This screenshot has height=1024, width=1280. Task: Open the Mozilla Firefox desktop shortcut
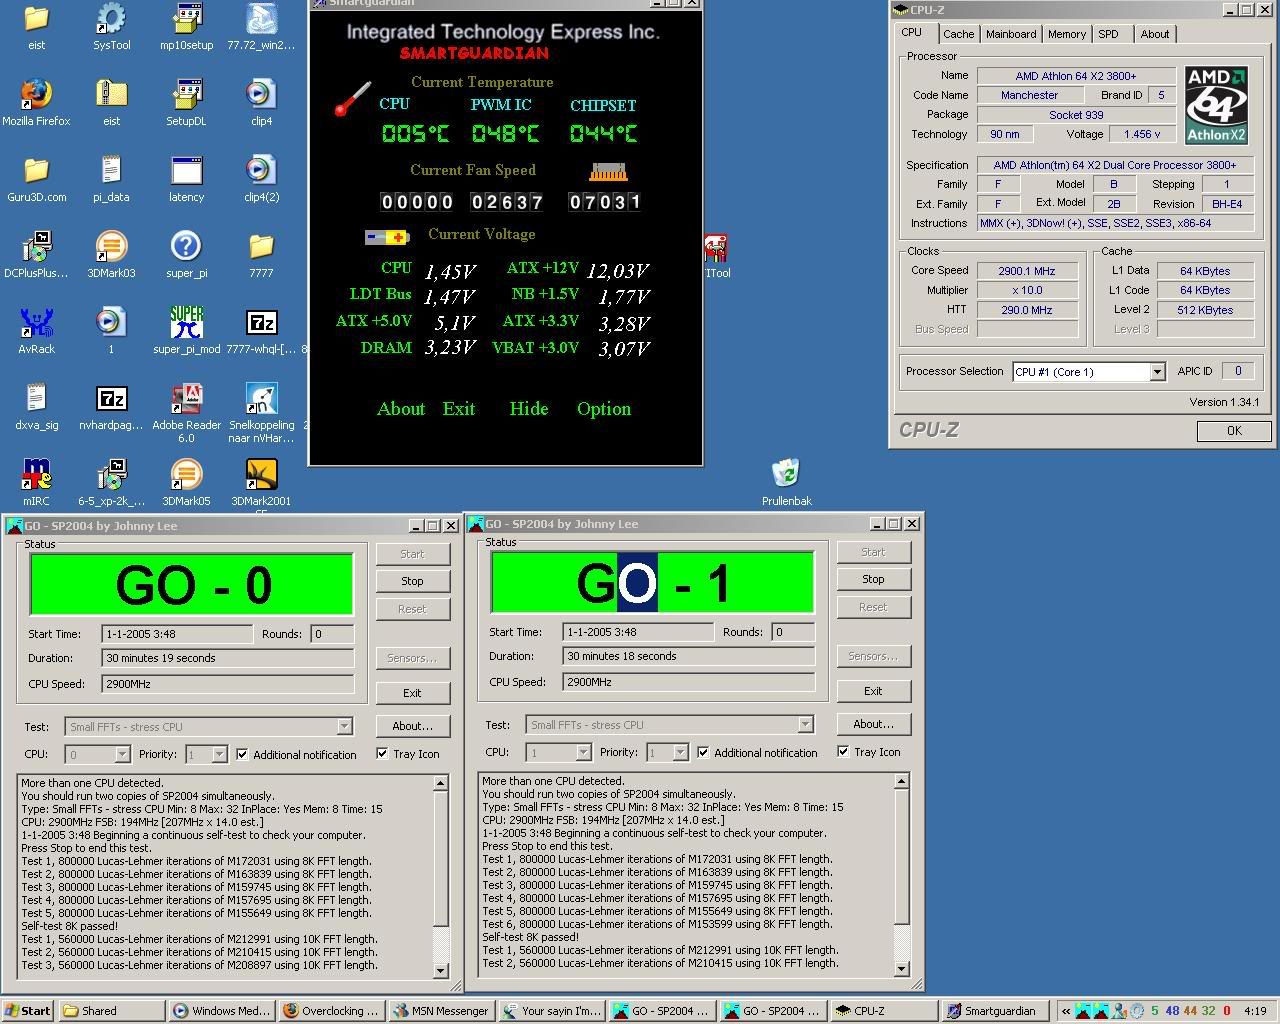pyautogui.click(x=36, y=102)
